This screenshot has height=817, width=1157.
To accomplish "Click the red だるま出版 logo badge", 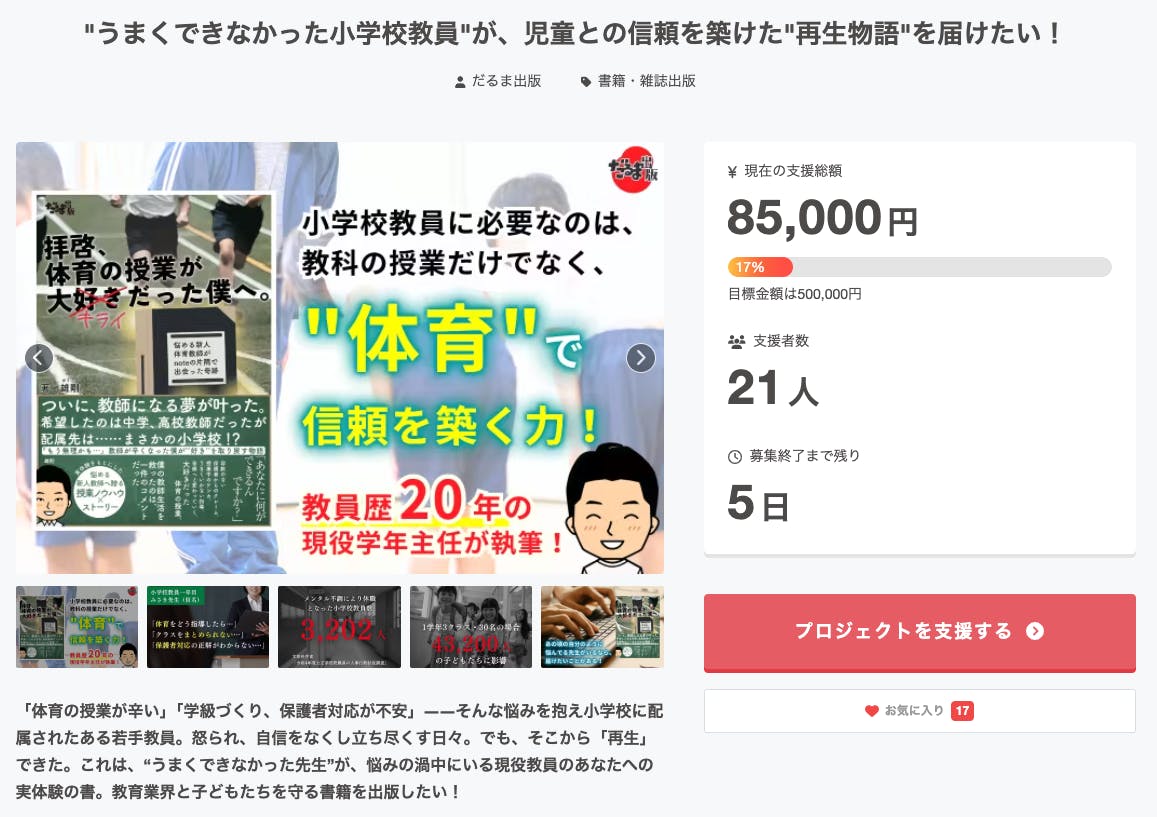I will point(632,170).
